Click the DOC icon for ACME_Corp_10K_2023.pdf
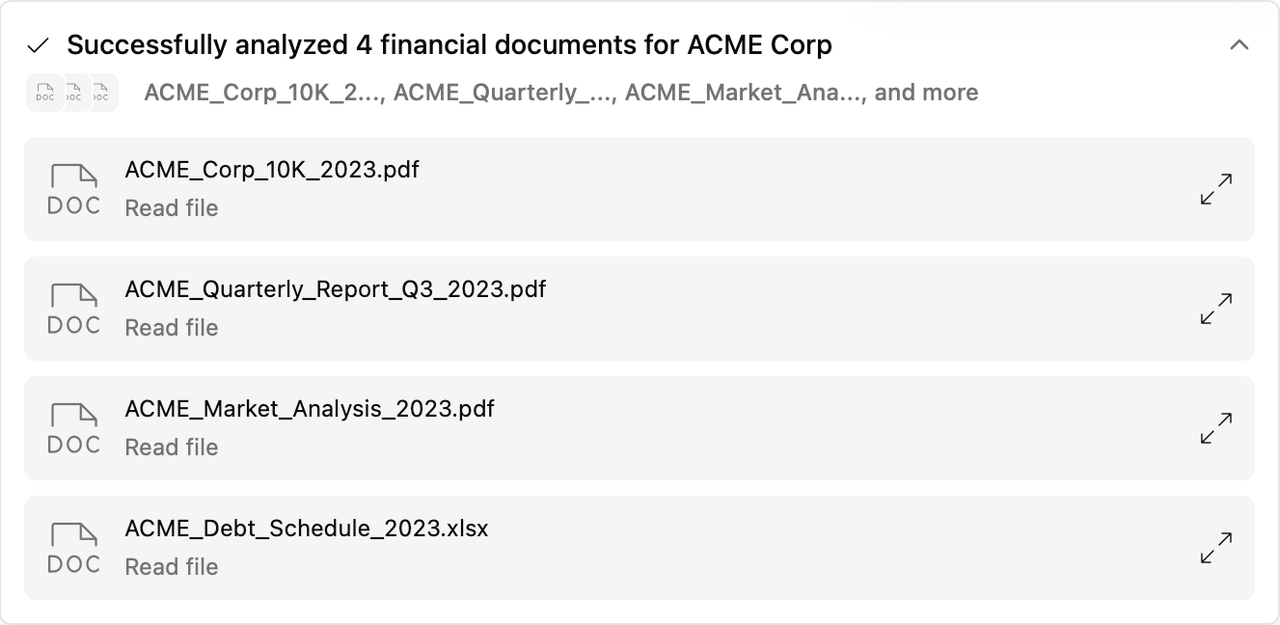This screenshot has width=1280, height=625. (74, 189)
